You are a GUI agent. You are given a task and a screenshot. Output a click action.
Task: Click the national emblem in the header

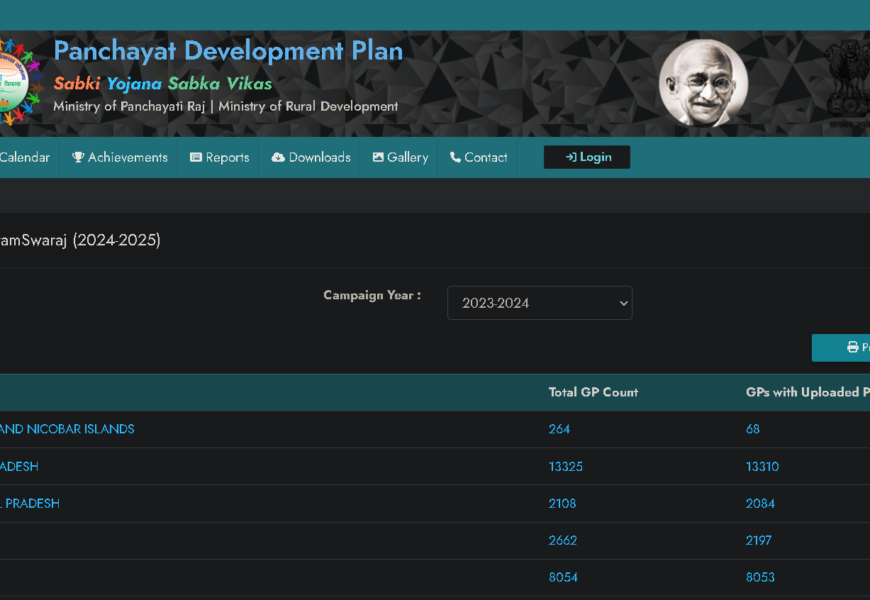(847, 83)
